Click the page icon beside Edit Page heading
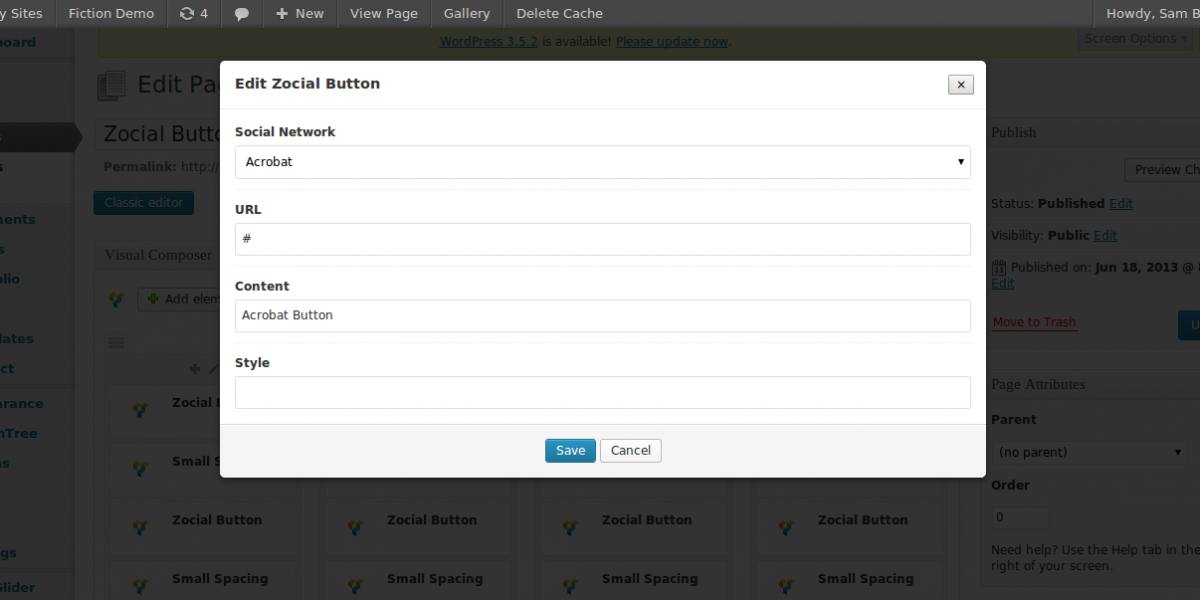Screen dimensions: 1200x600 tap(112, 85)
